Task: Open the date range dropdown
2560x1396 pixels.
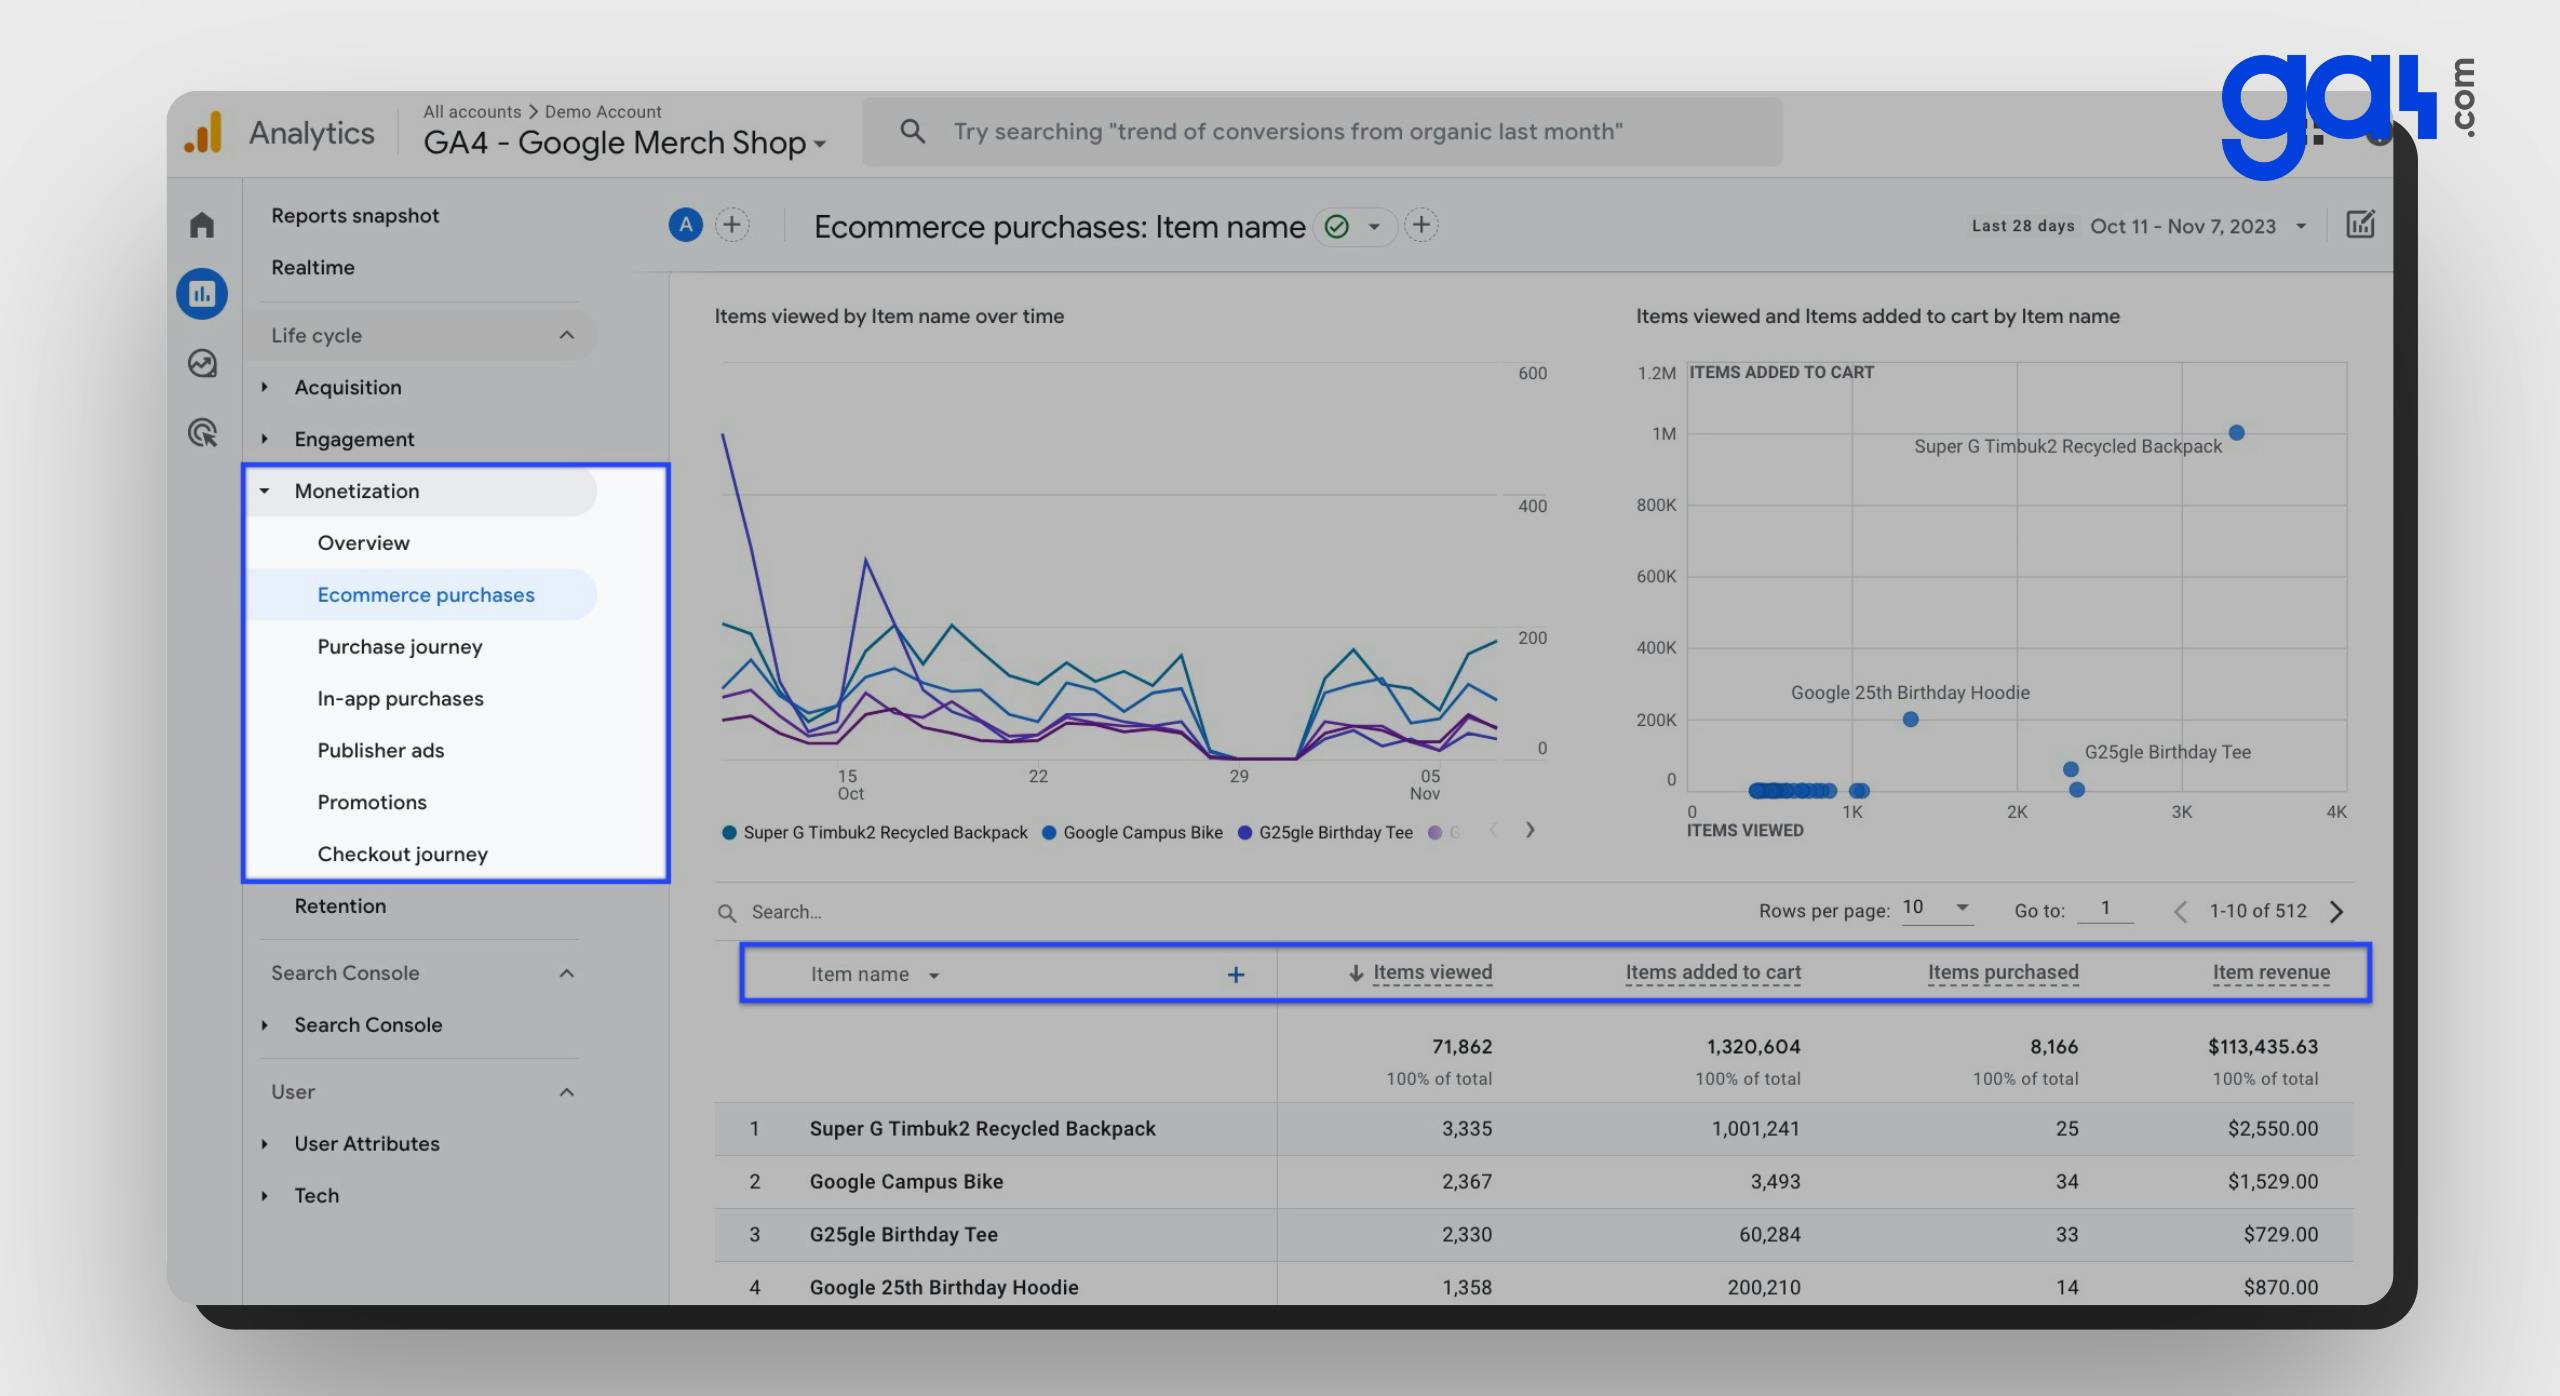Action: [x=2300, y=226]
